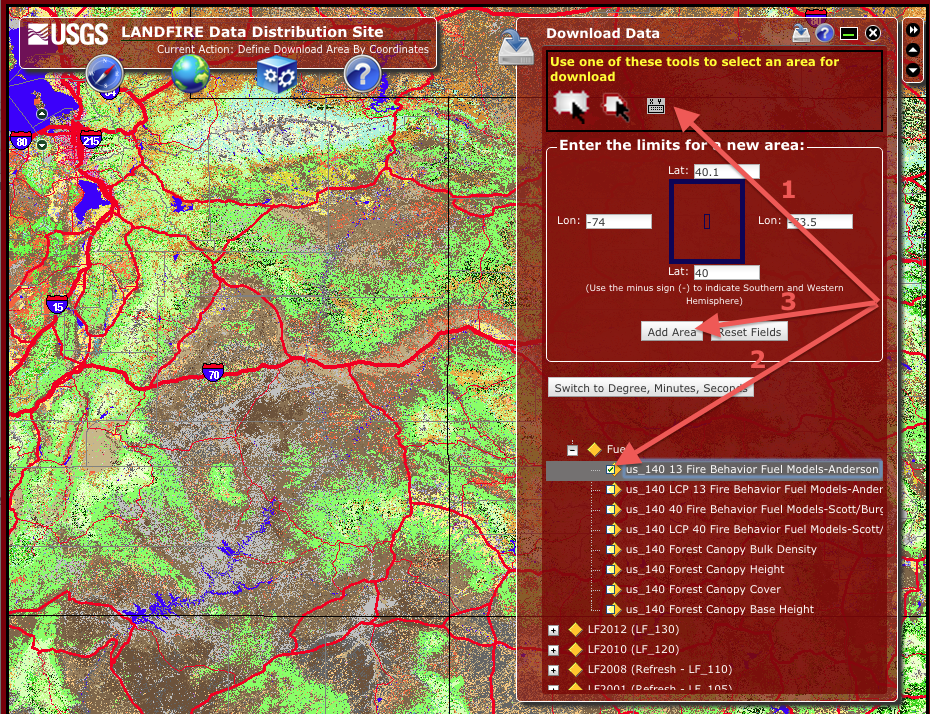Switch to Degree, Minutes, Seconds

(x=651, y=388)
